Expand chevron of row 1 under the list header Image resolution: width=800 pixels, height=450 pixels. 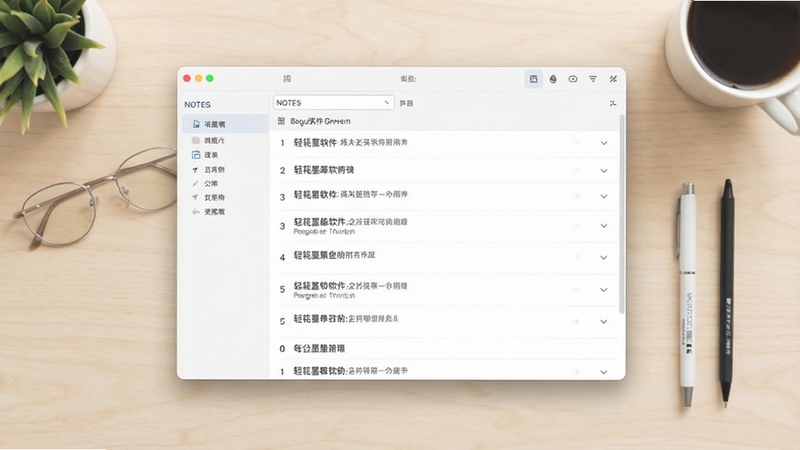click(x=604, y=143)
